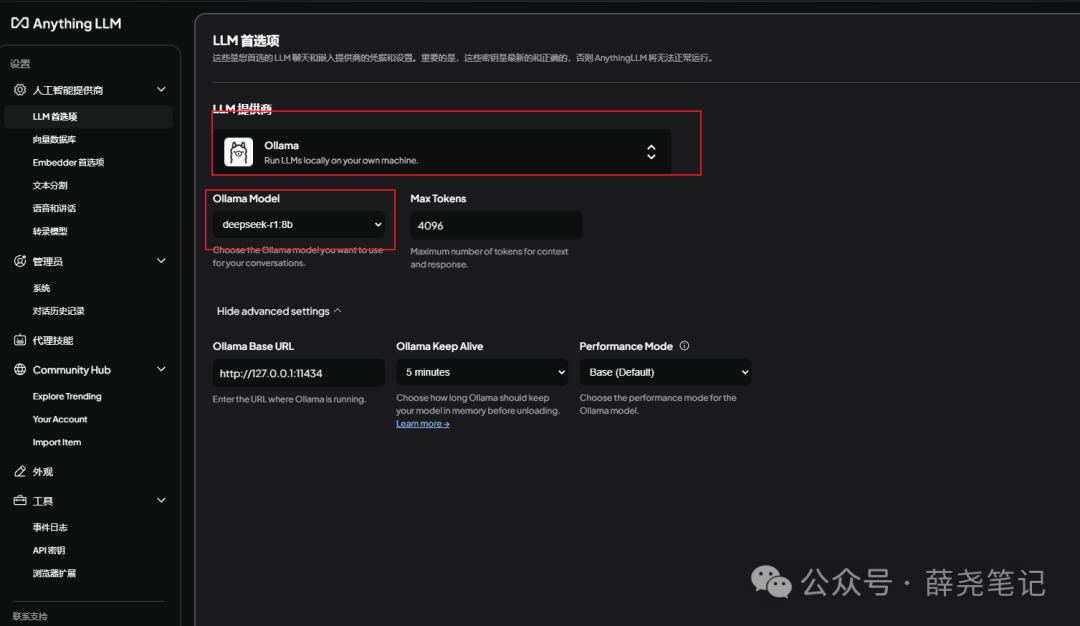Click the Ollama llama logo icon
This screenshot has width=1080, height=626.
238,152
